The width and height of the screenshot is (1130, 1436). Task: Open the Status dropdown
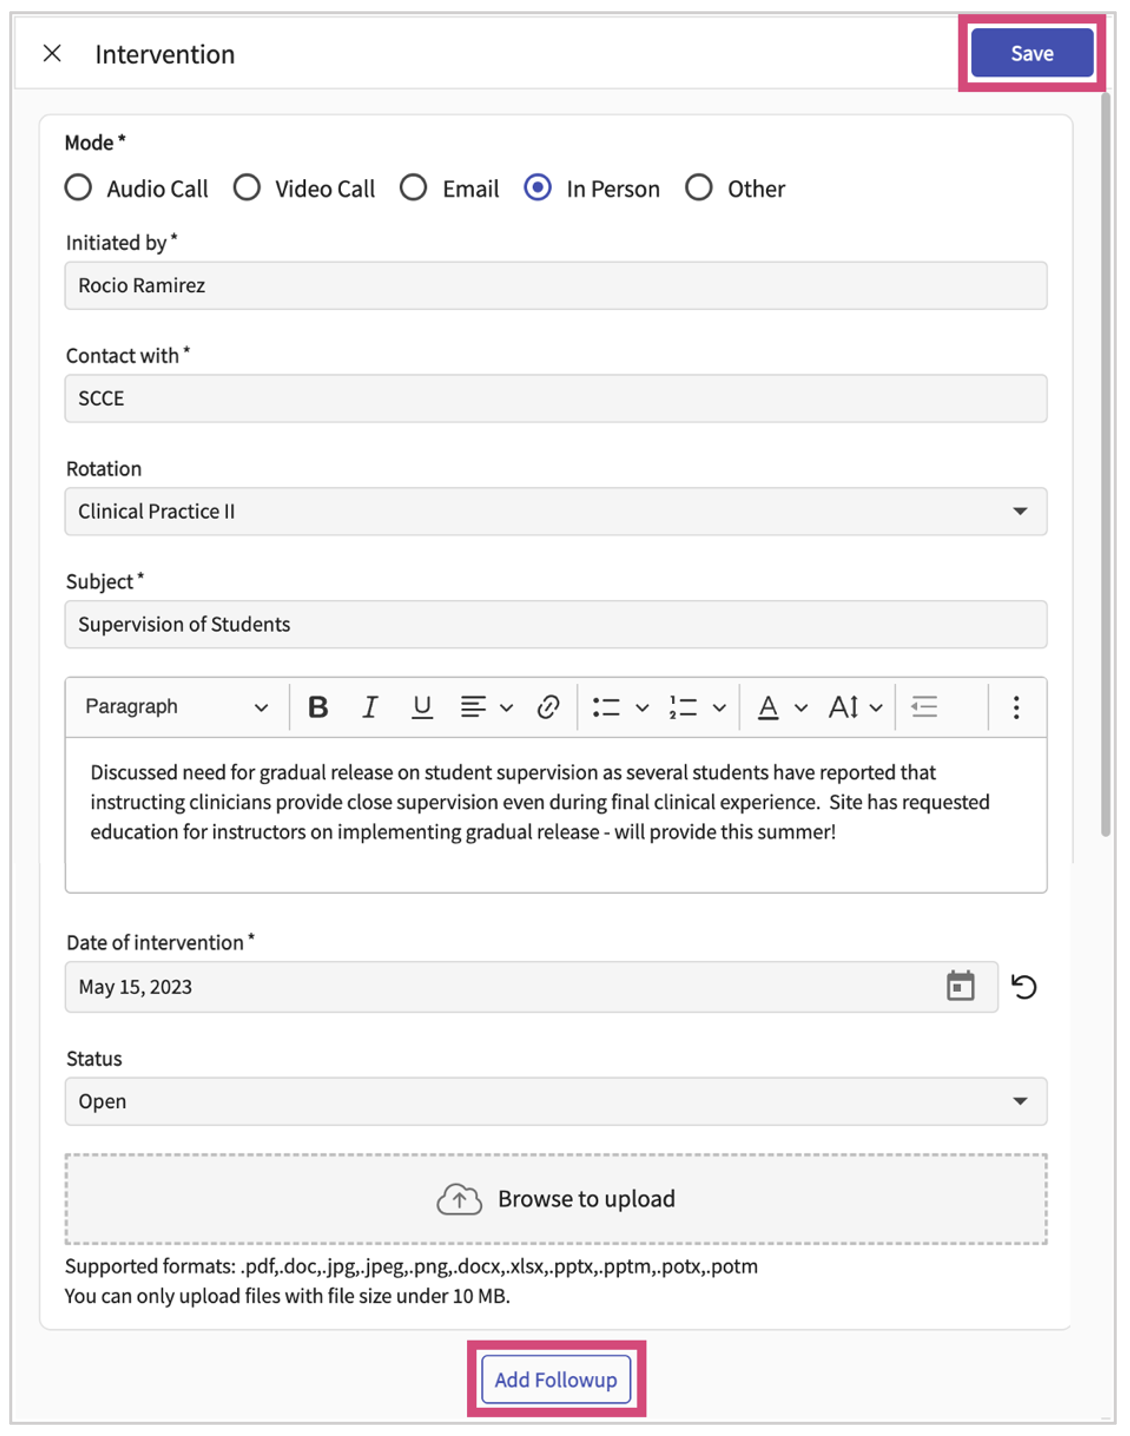point(1019,1101)
